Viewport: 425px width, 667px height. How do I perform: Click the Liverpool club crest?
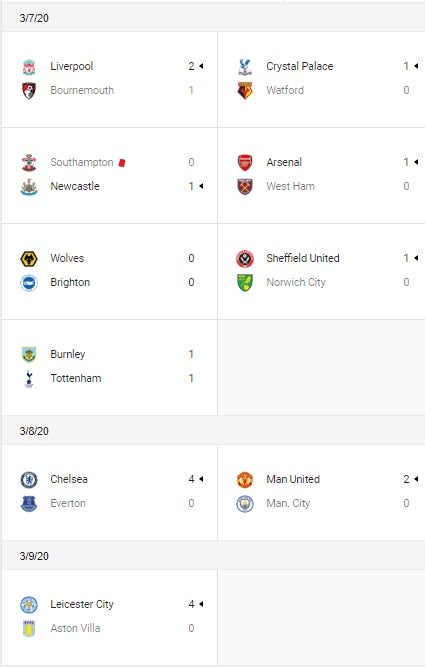[x=29, y=67]
